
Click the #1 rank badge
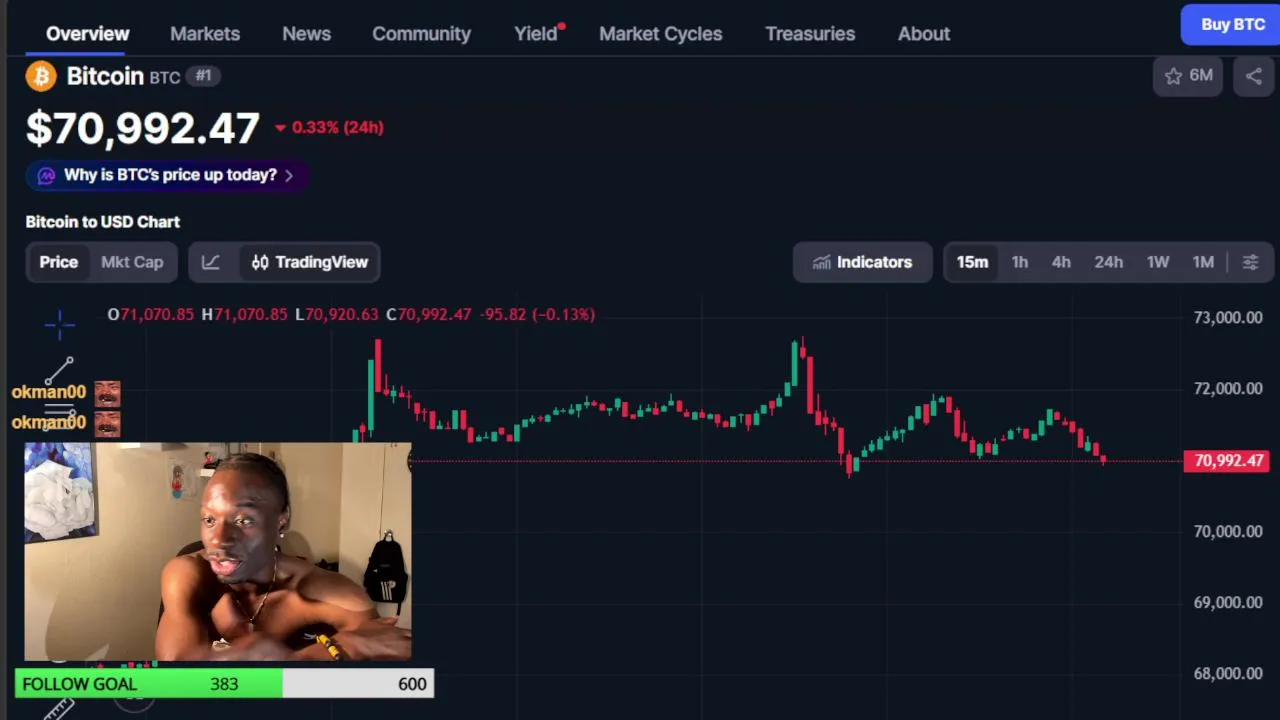[x=203, y=76]
